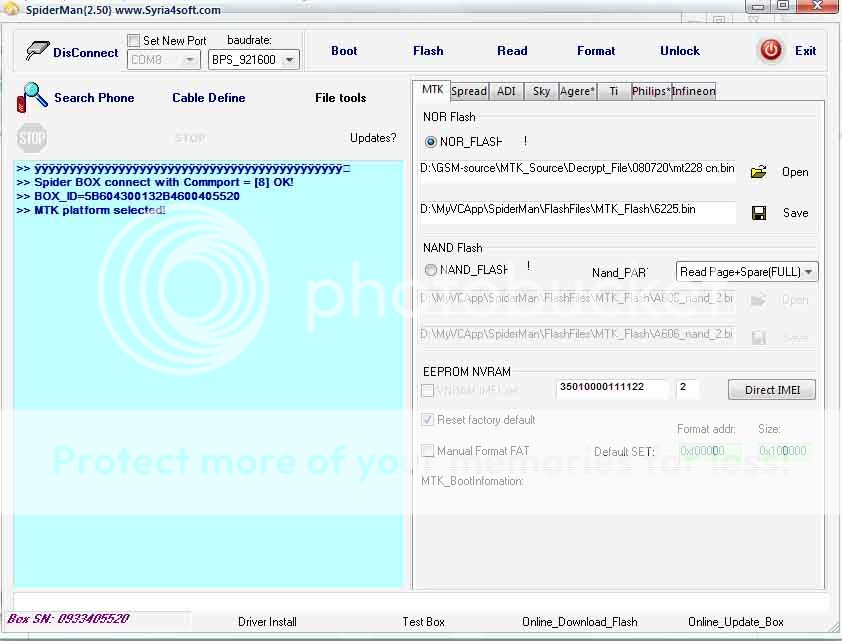
Task: Click the Boot button
Action: [344, 51]
